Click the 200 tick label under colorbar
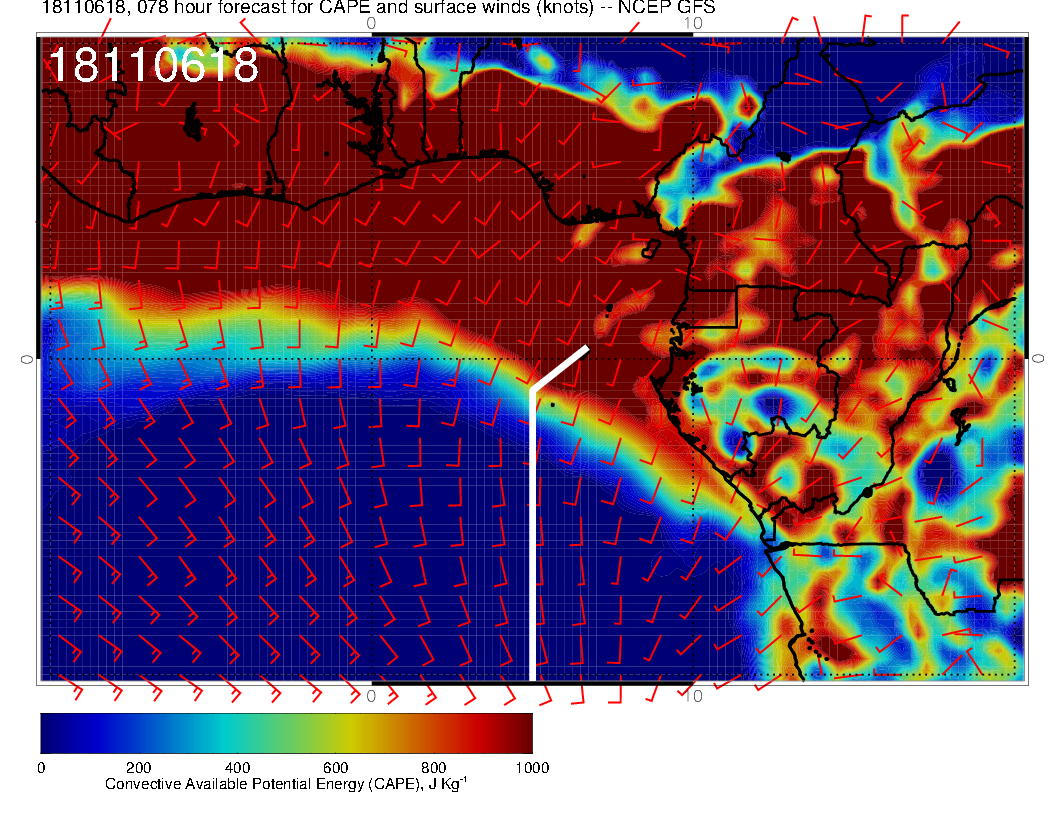The width and height of the screenshot is (1056, 816). point(139,768)
